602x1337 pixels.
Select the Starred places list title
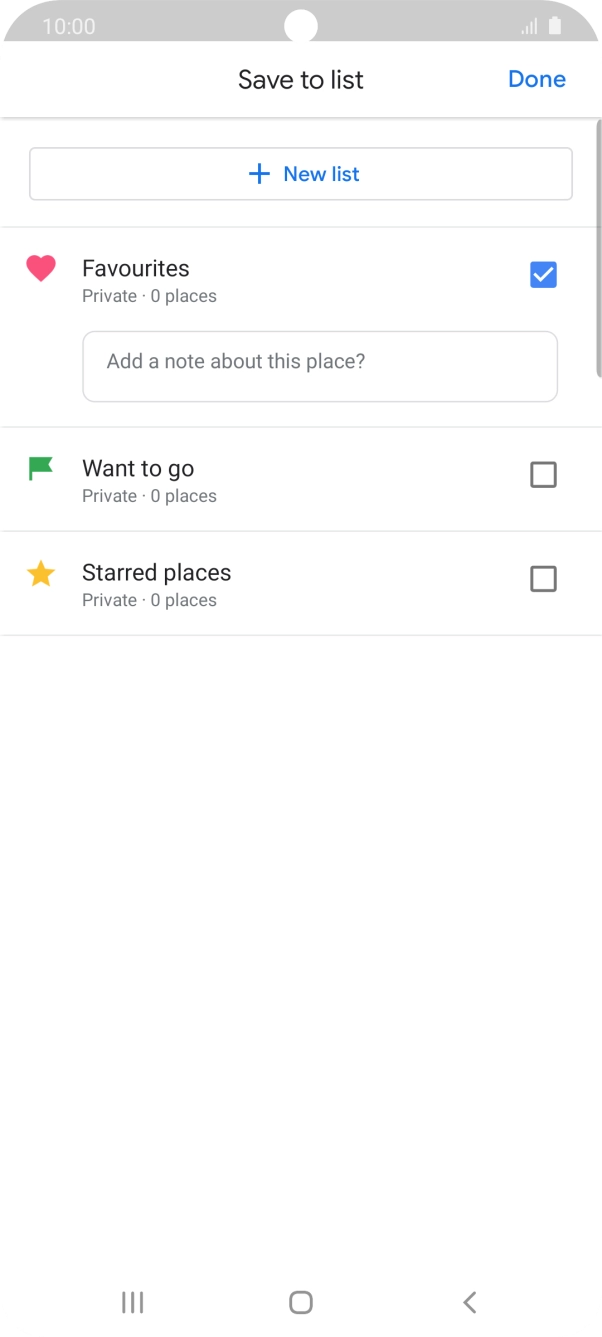click(x=157, y=573)
